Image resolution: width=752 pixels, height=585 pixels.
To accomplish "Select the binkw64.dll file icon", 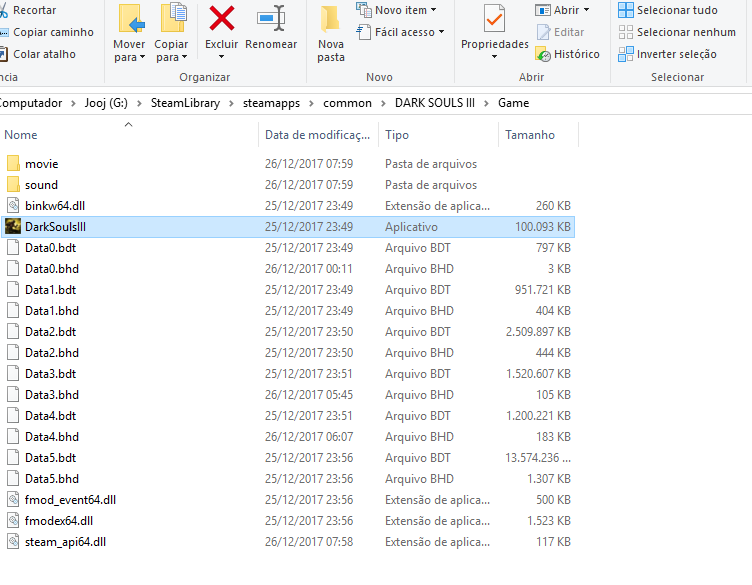I will (x=13, y=206).
